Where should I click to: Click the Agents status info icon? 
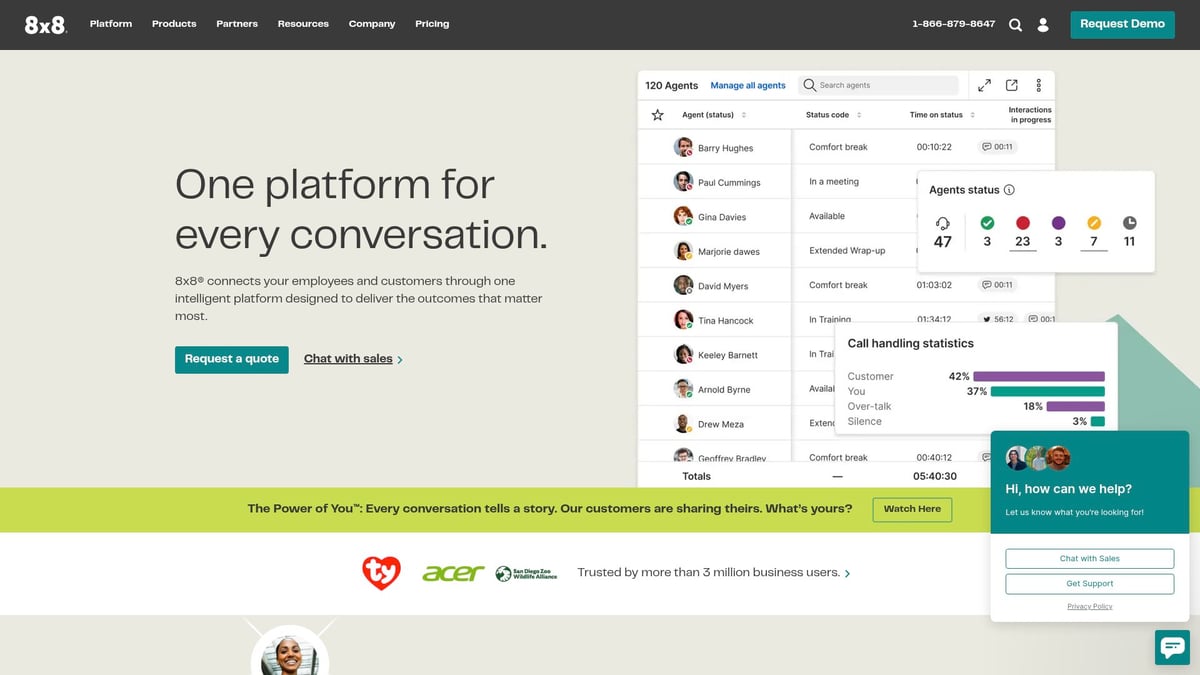tap(1009, 190)
